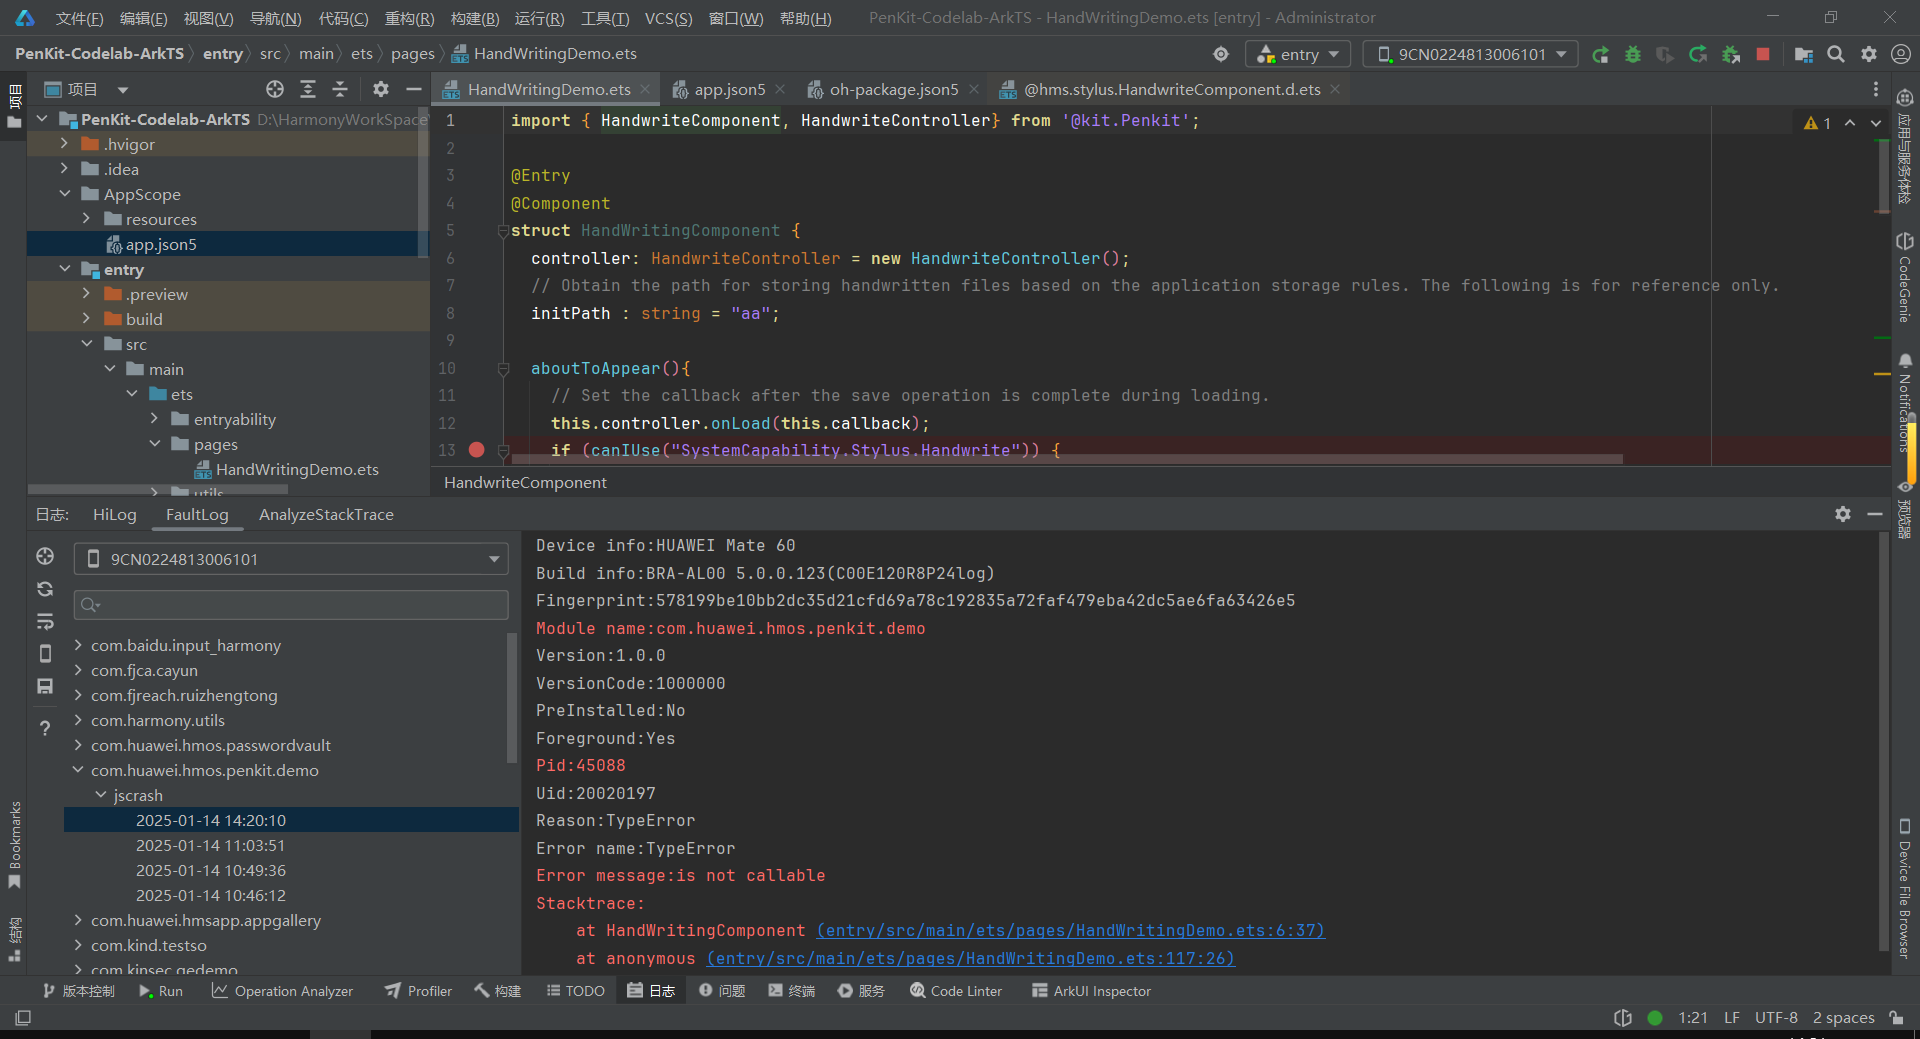
Task: Click the refresh icon in FaultLog sidebar
Action: tap(45, 589)
